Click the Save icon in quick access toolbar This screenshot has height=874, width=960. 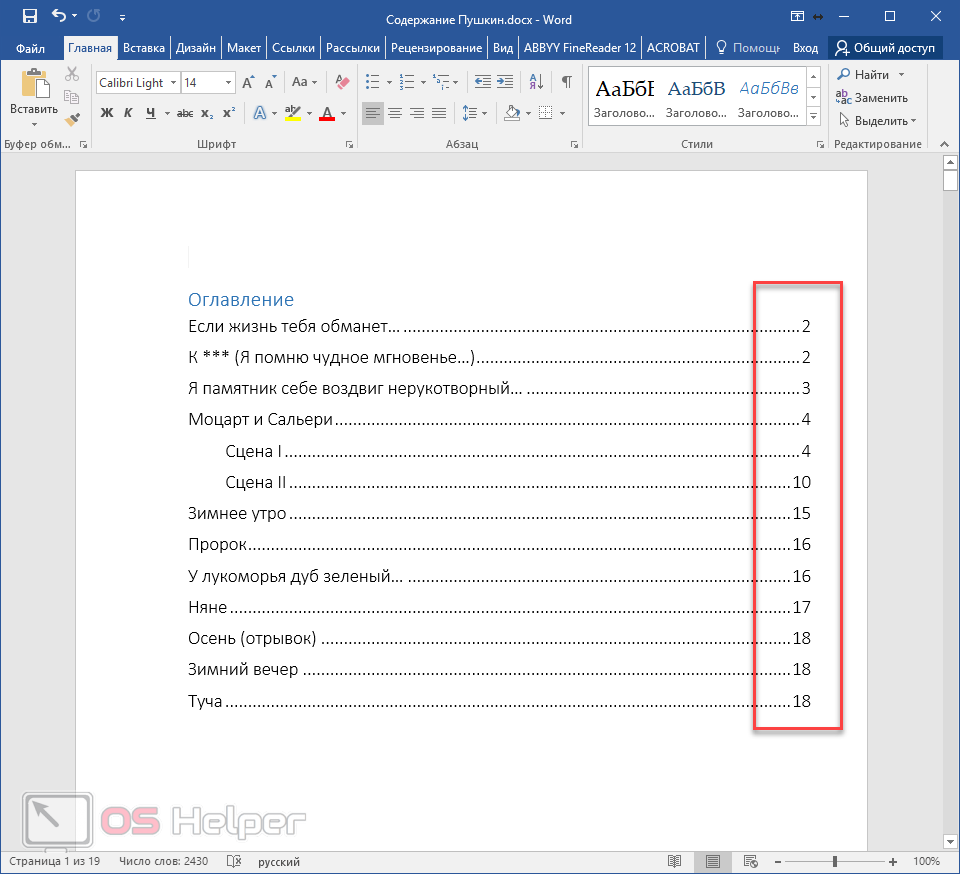tap(30, 16)
